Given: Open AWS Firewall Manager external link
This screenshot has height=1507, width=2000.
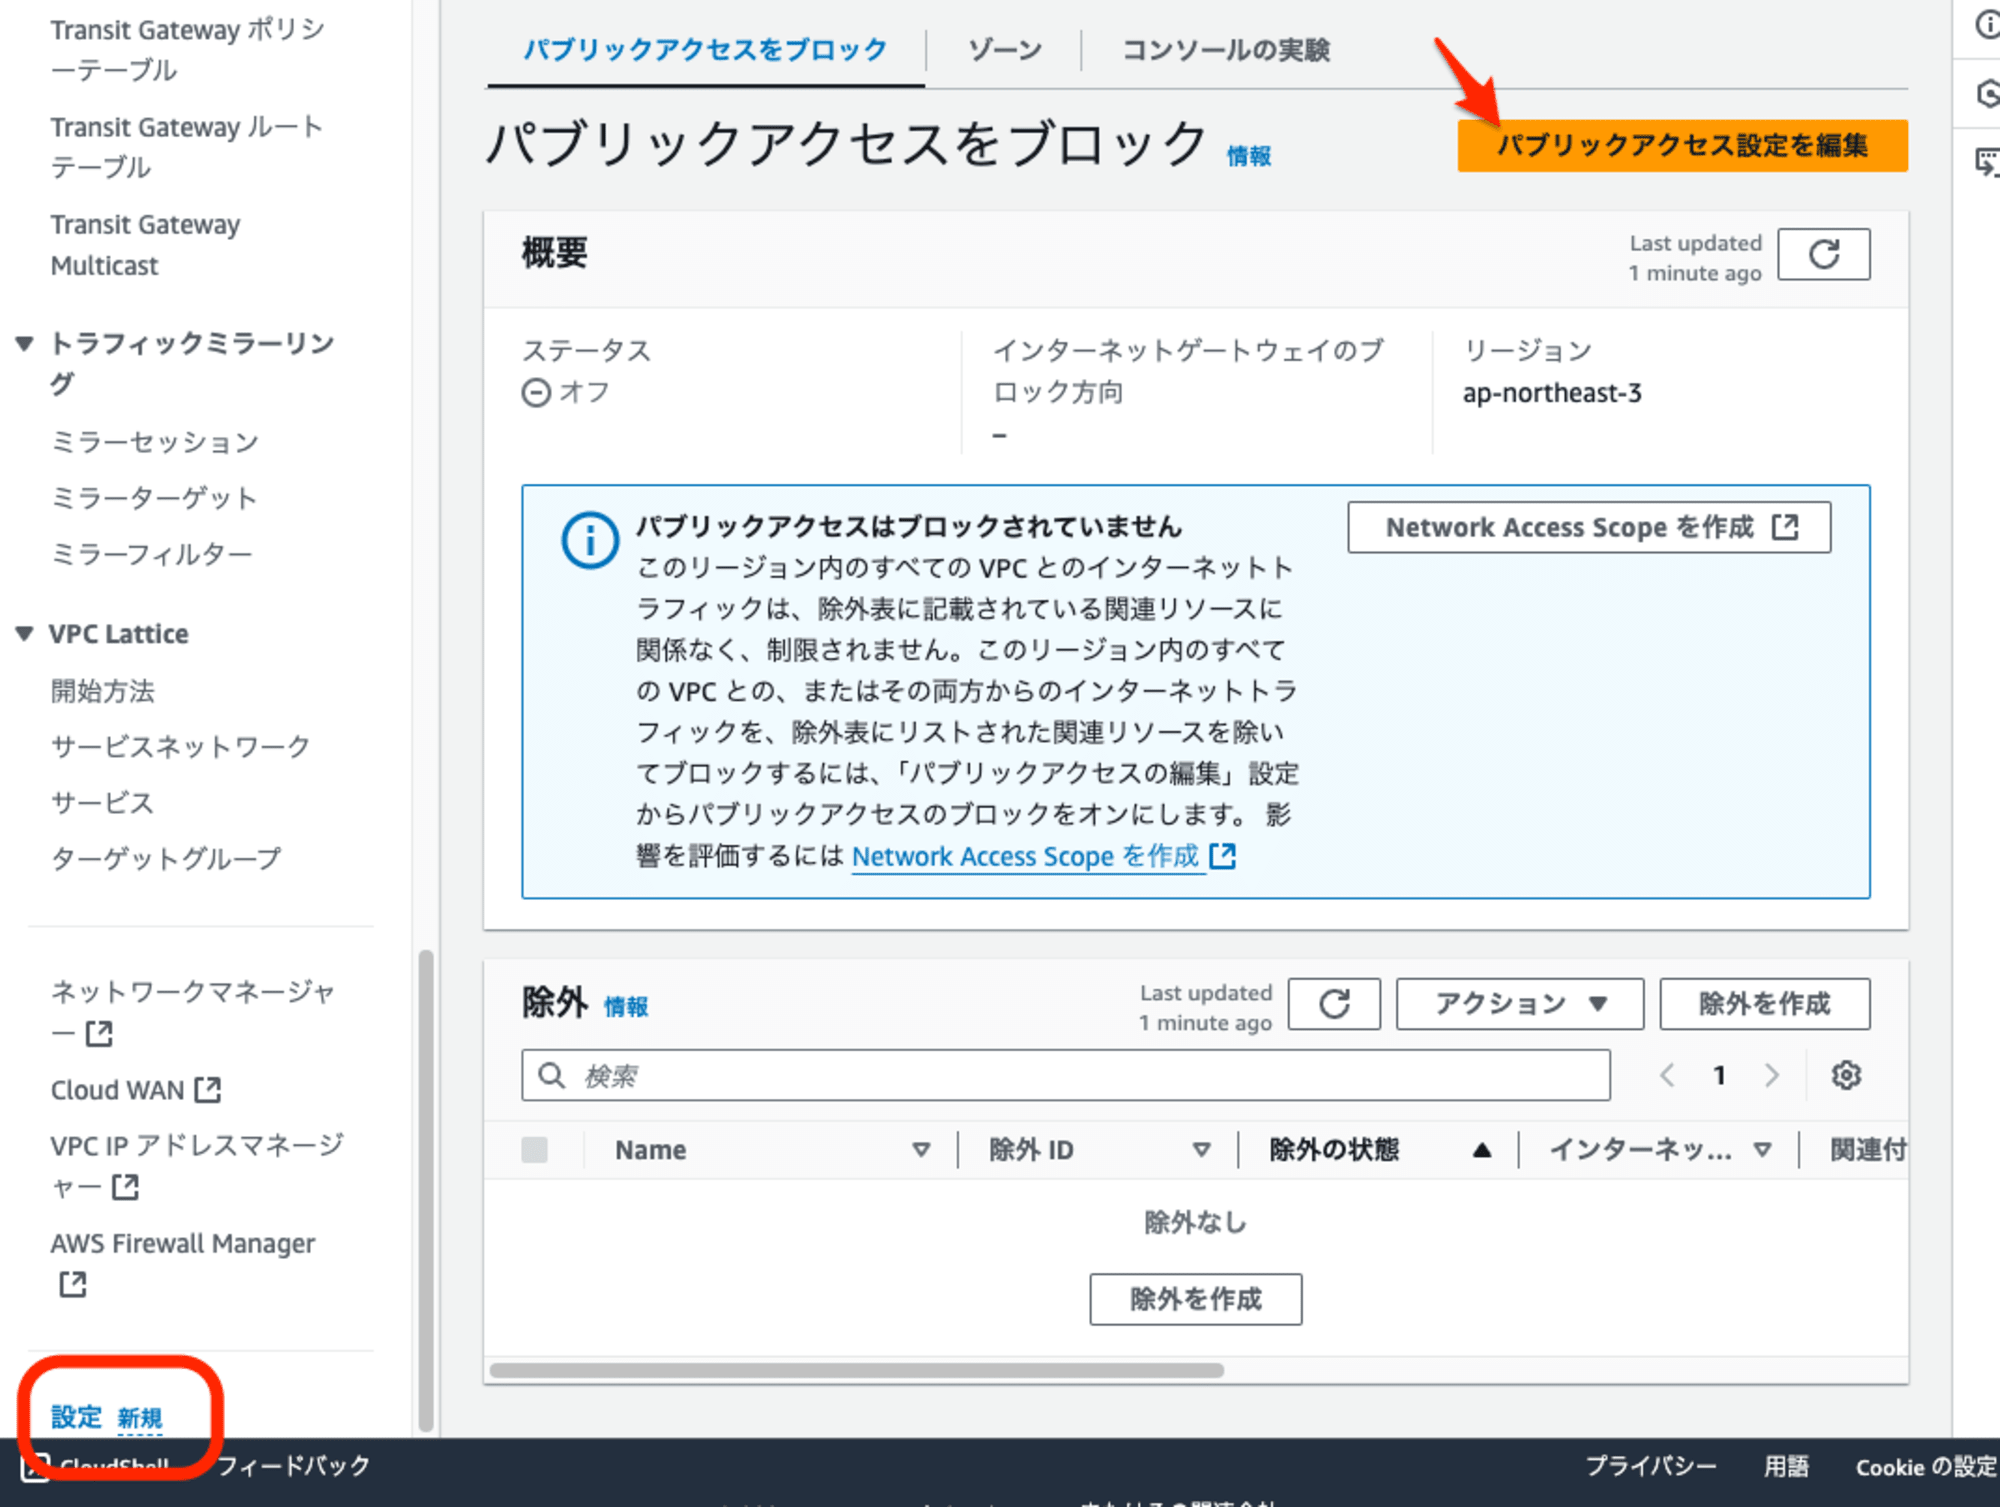Looking at the screenshot, I should [x=183, y=1263].
